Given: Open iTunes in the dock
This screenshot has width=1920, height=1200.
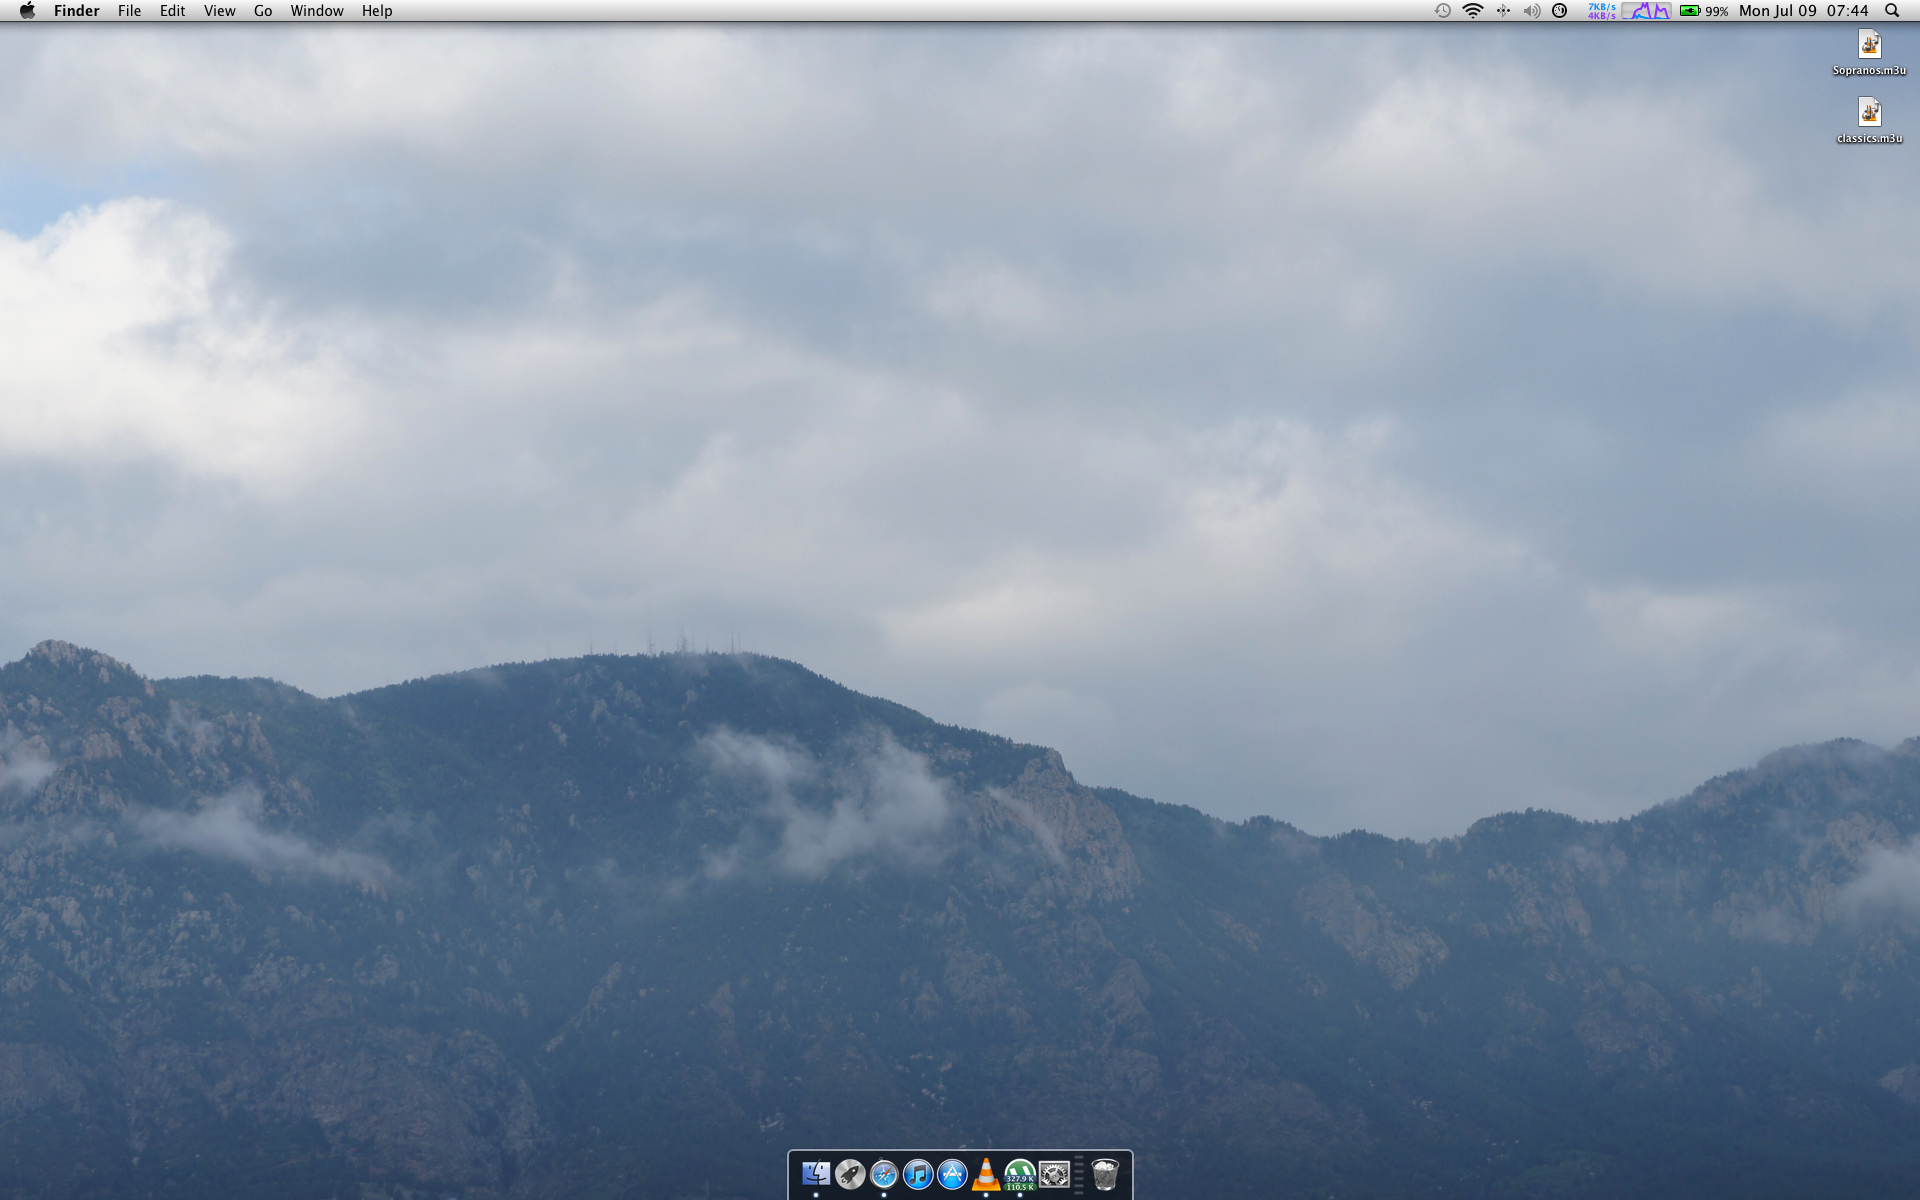Looking at the screenshot, I should (918, 1173).
